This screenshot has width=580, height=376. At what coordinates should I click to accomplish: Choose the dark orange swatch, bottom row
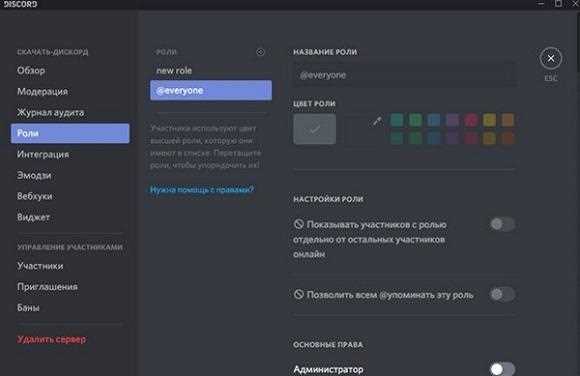508,138
